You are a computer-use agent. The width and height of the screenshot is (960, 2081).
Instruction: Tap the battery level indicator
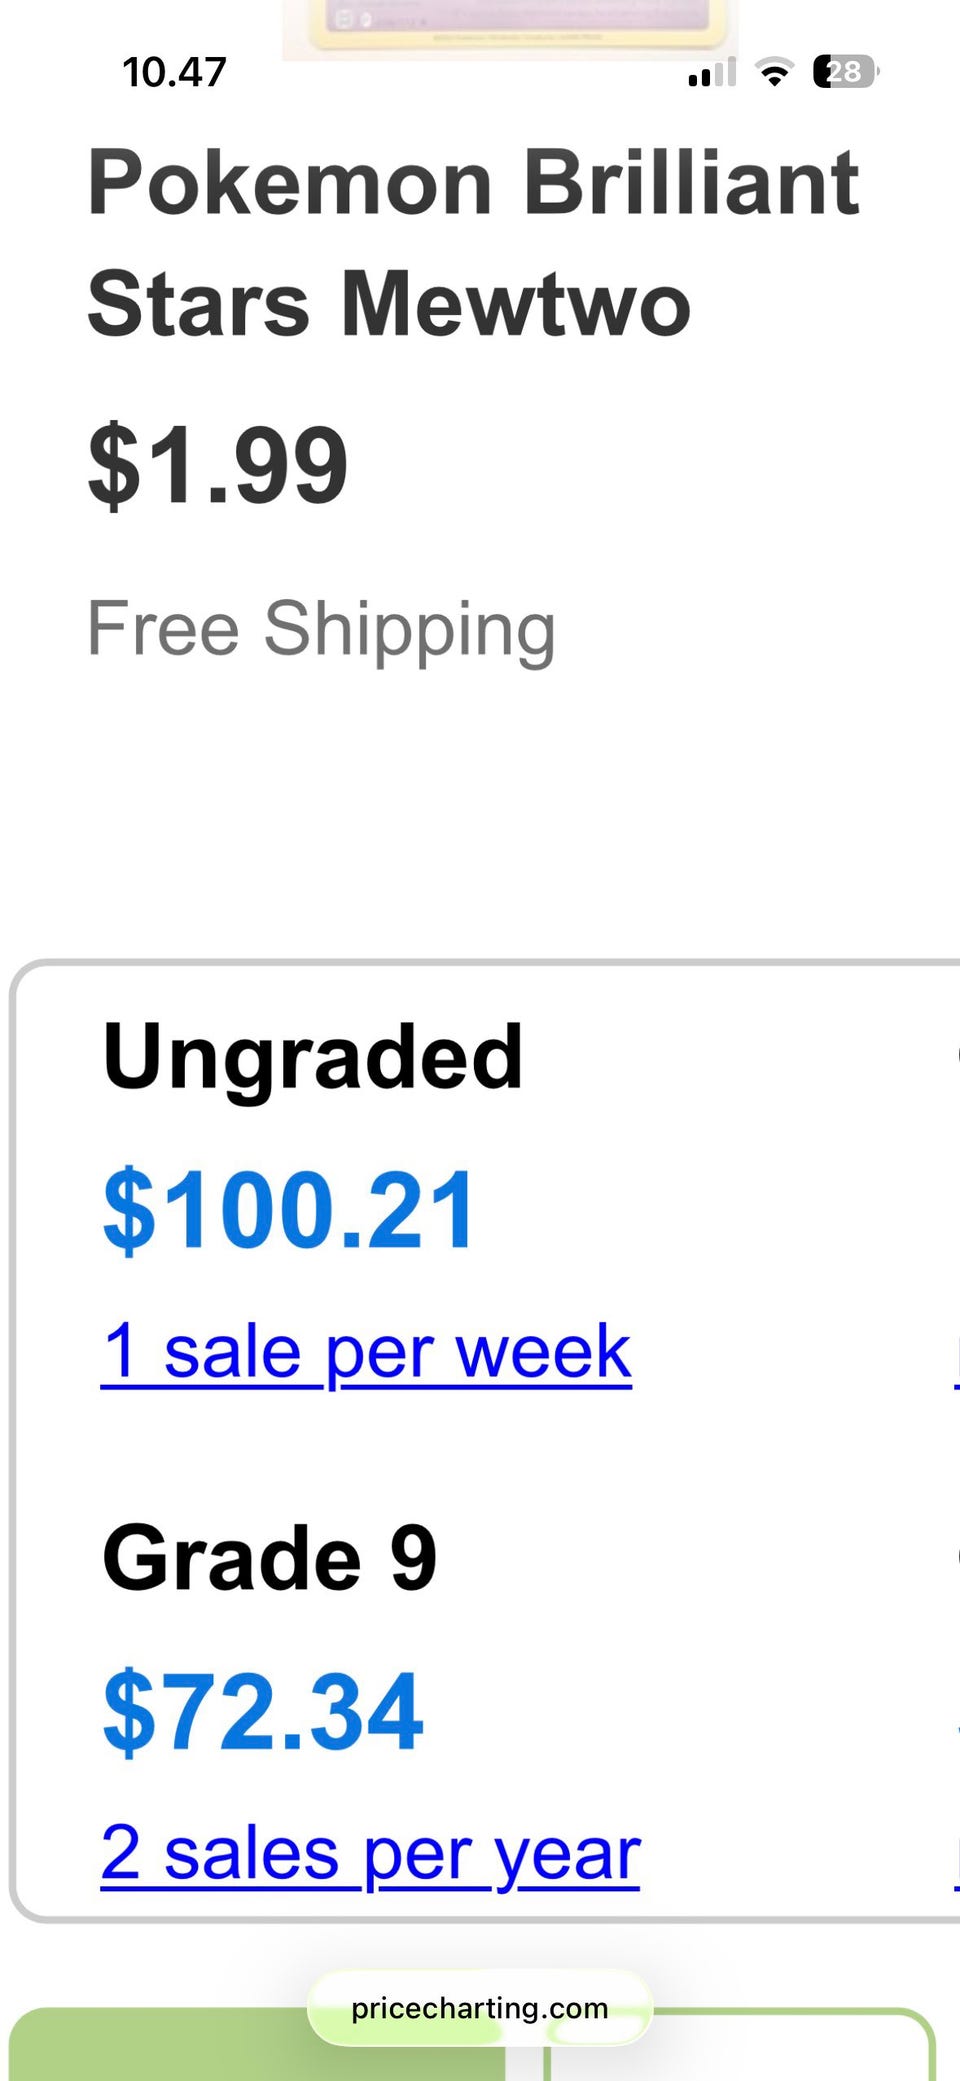845,72
